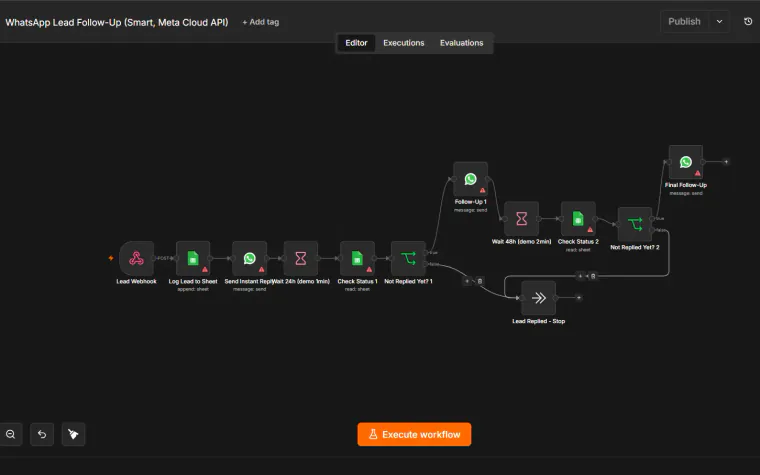This screenshot has width=760, height=475.
Task: Click the true output handle of Not Replied Yet? 2
Action: 652,219
